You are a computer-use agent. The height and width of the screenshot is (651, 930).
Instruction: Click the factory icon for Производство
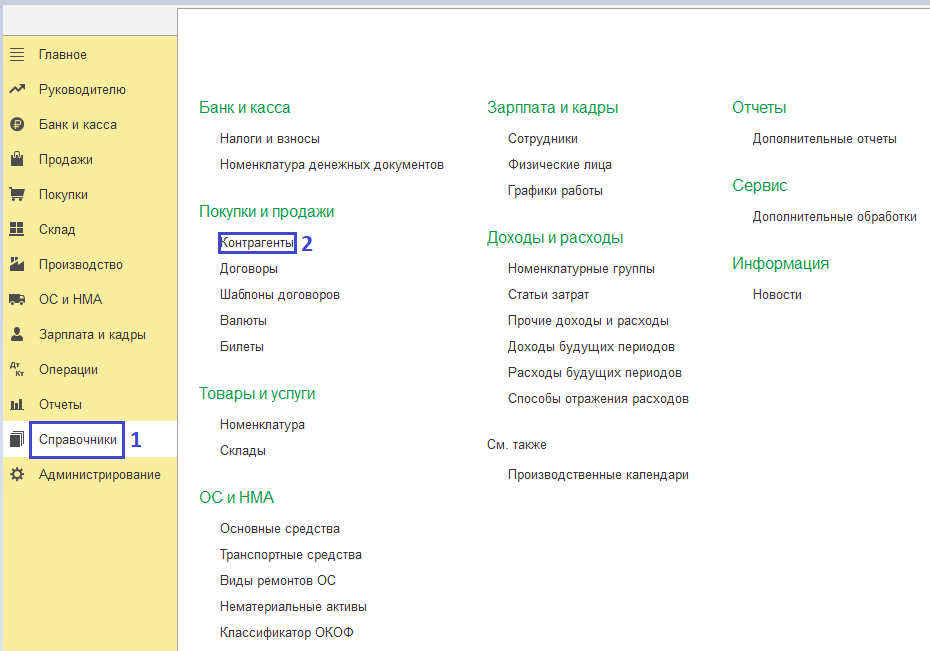pos(17,265)
